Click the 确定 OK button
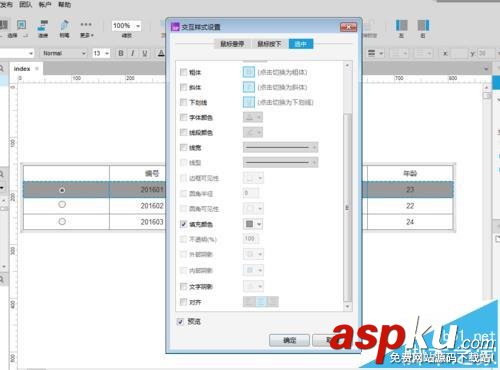Viewport: 500px width, 370px height. coord(289,340)
